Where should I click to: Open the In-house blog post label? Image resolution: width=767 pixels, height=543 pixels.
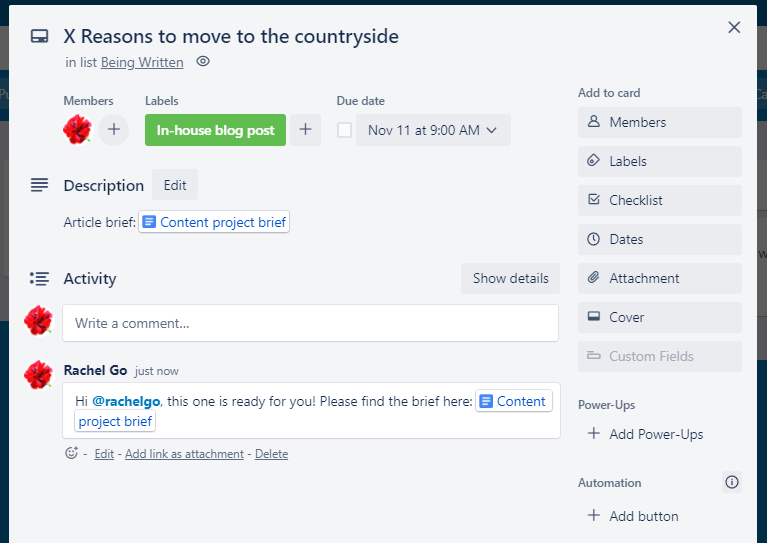[x=215, y=130]
